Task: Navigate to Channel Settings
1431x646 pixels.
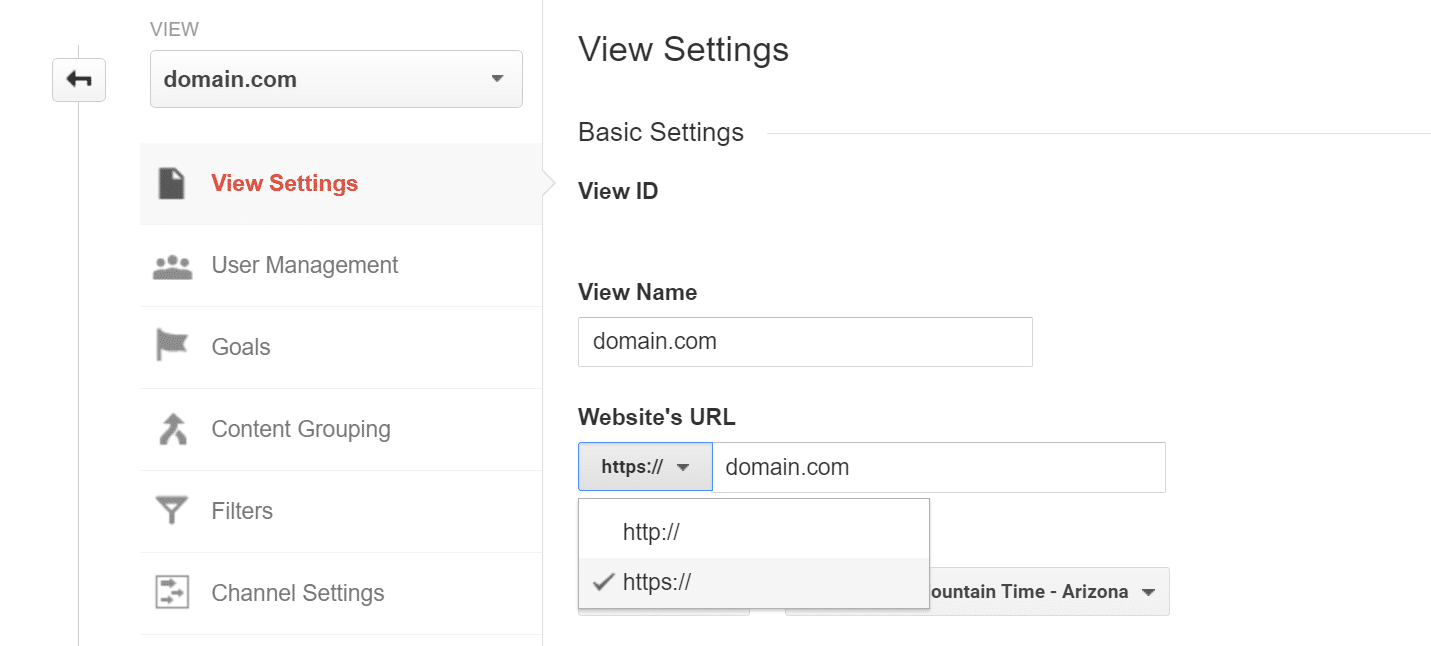Action: click(297, 592)
